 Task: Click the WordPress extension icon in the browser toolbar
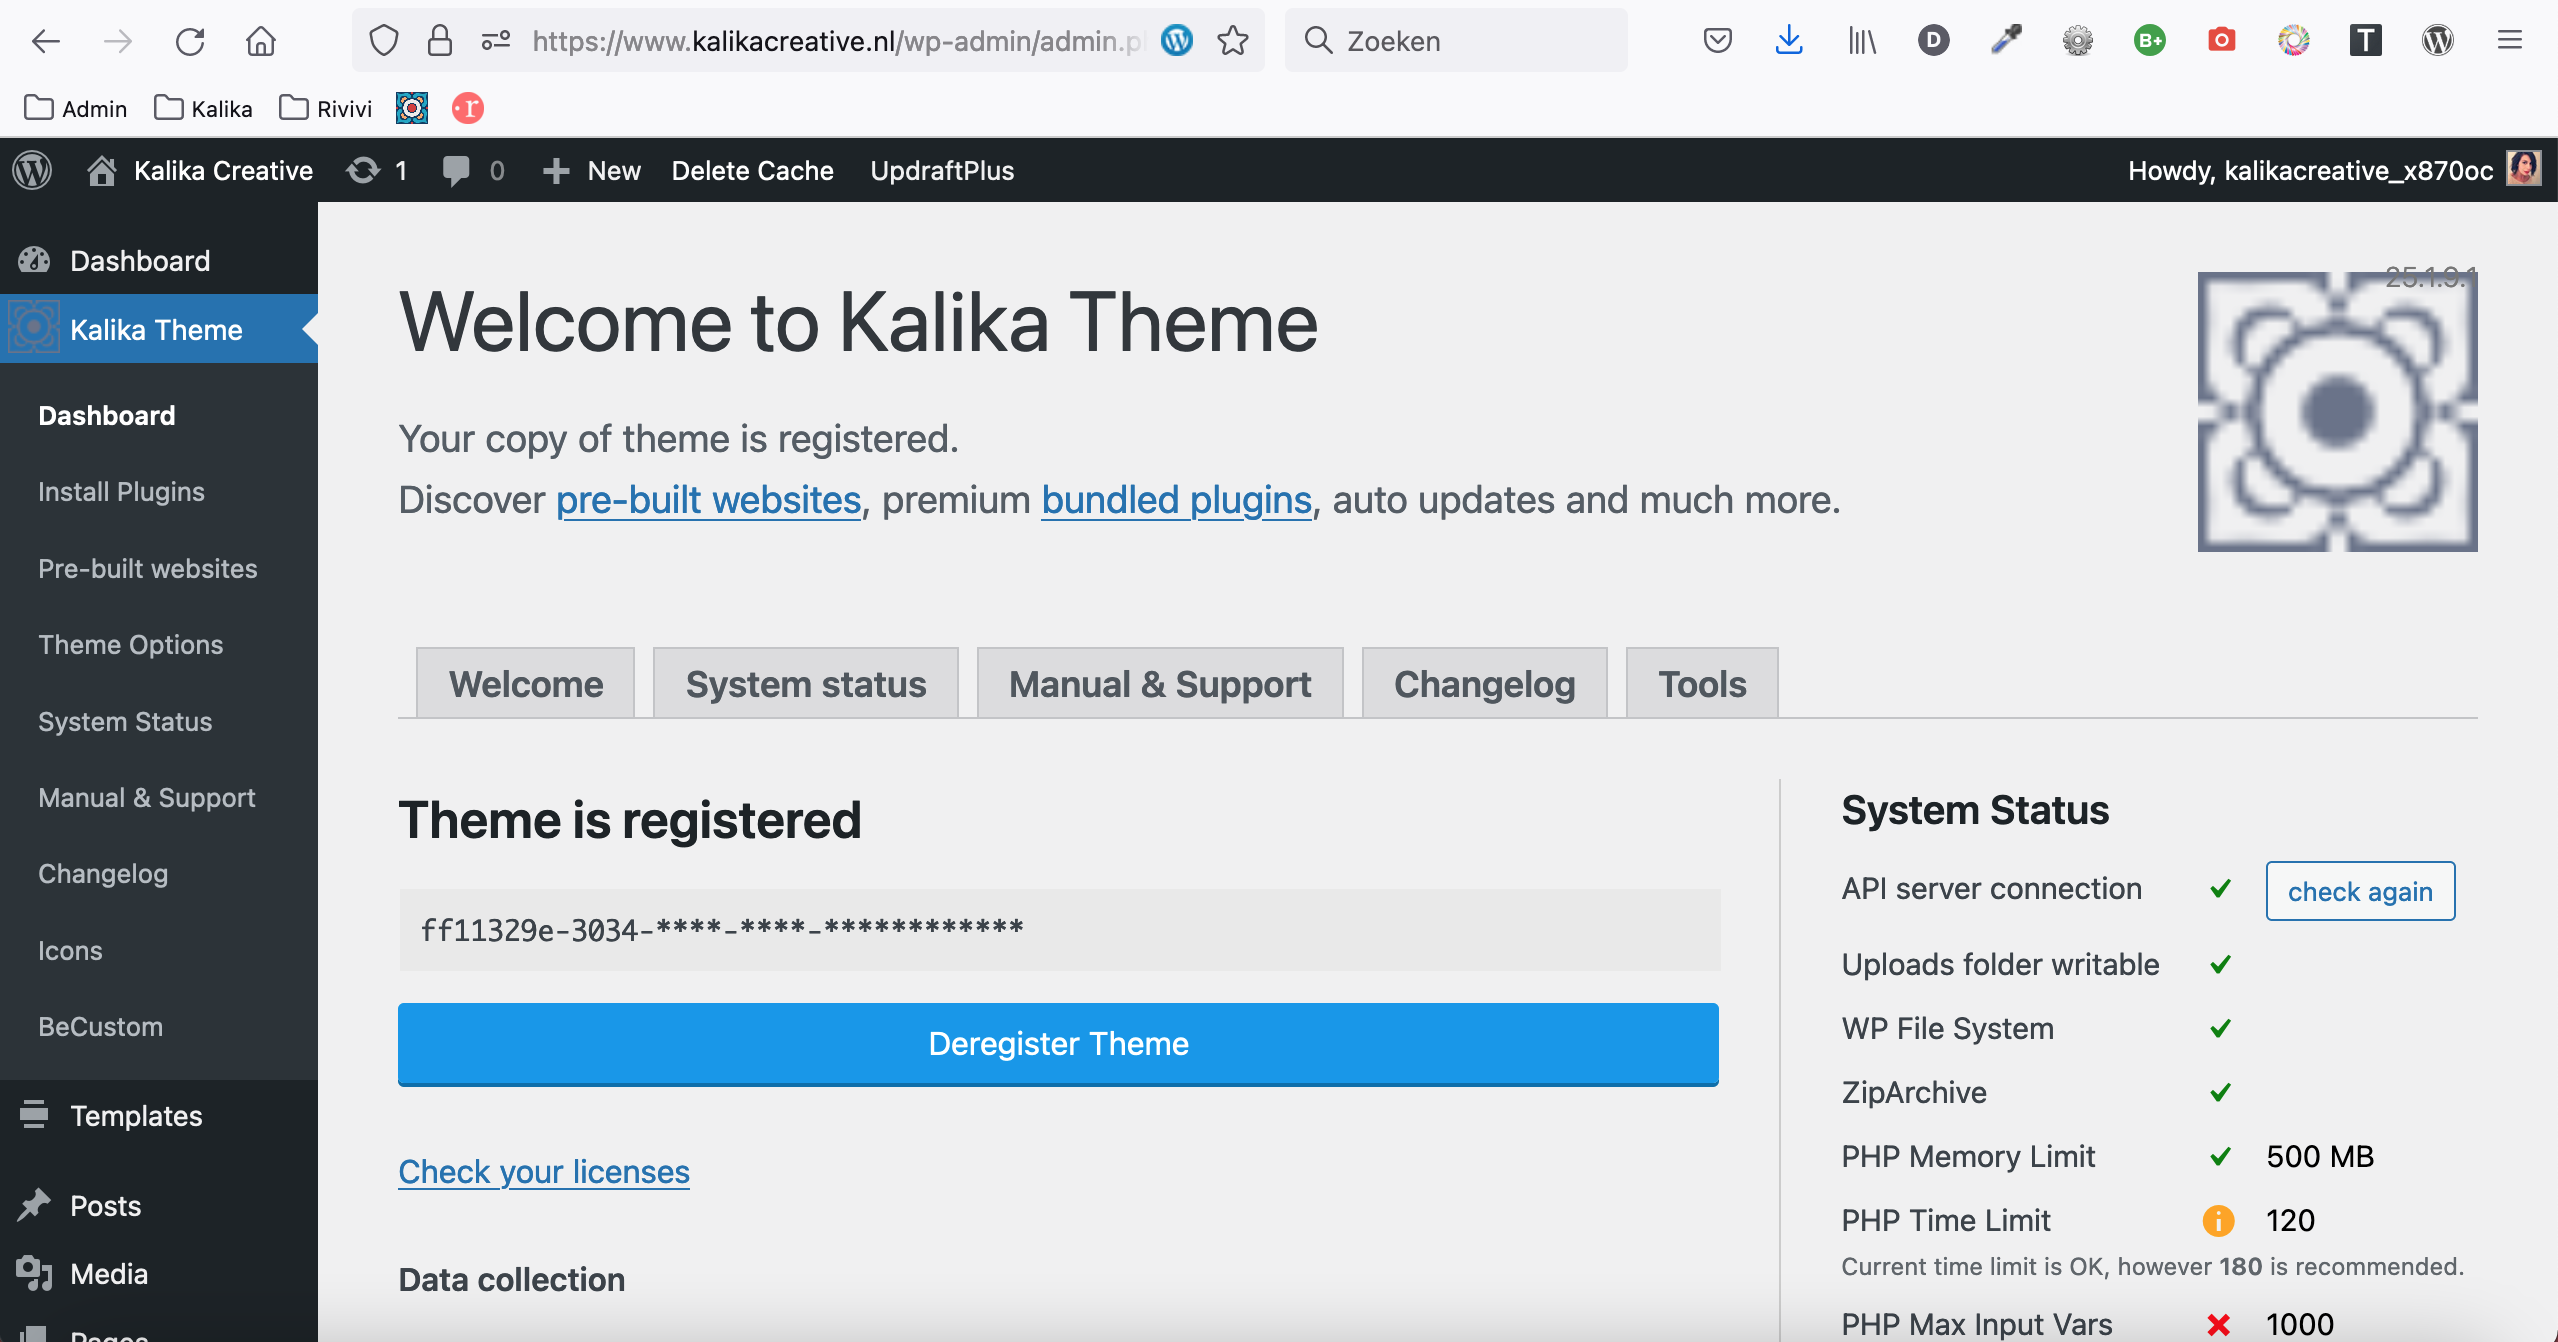coord(2438,41)
